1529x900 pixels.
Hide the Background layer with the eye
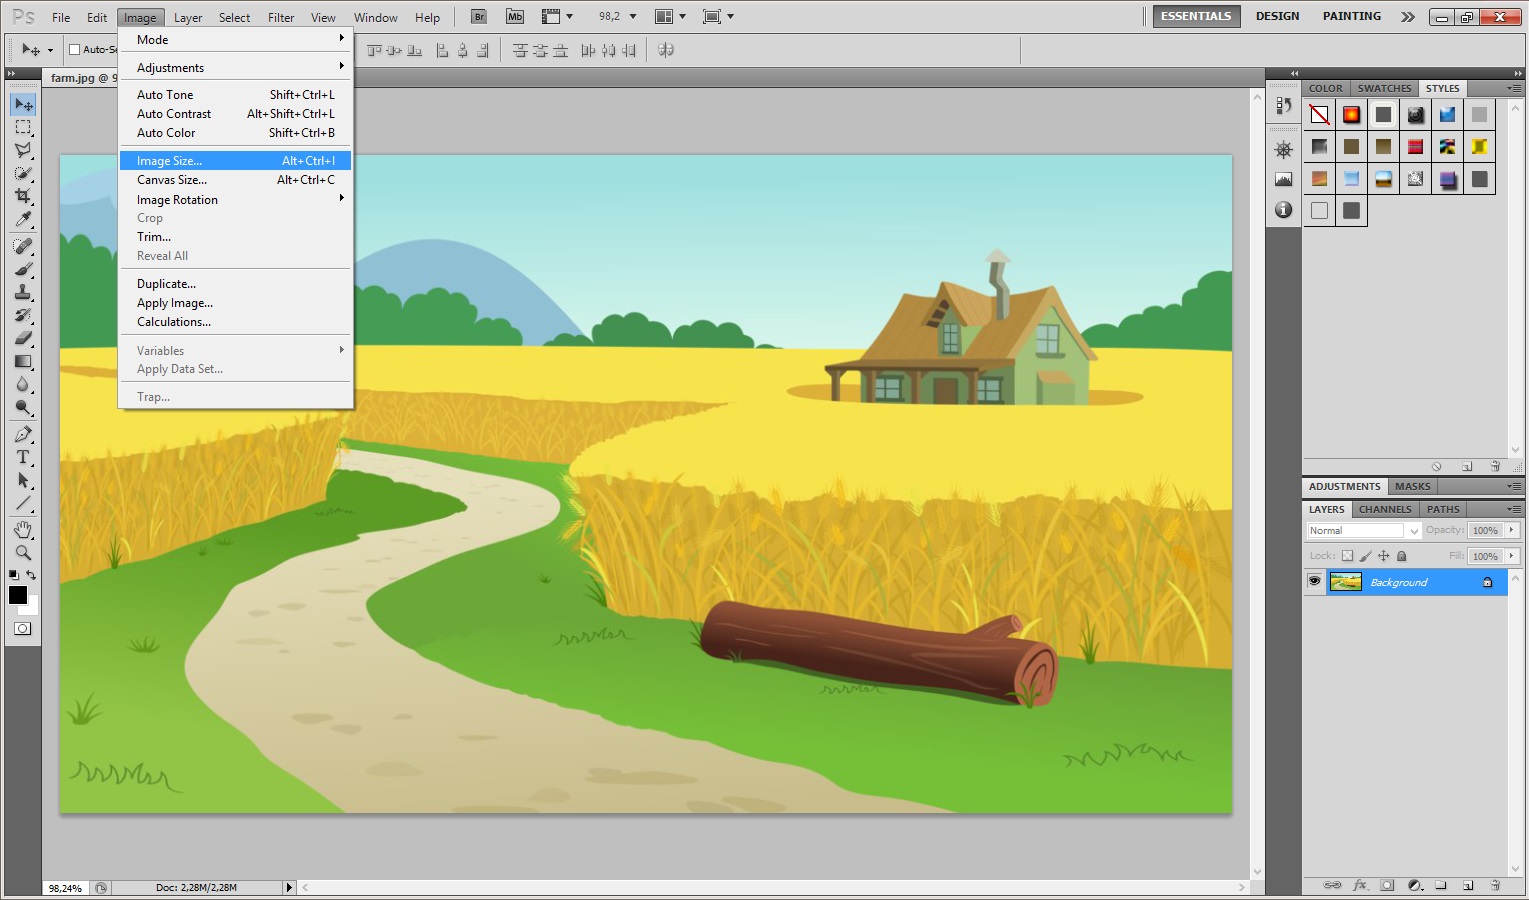click(x=1314, y=582)
